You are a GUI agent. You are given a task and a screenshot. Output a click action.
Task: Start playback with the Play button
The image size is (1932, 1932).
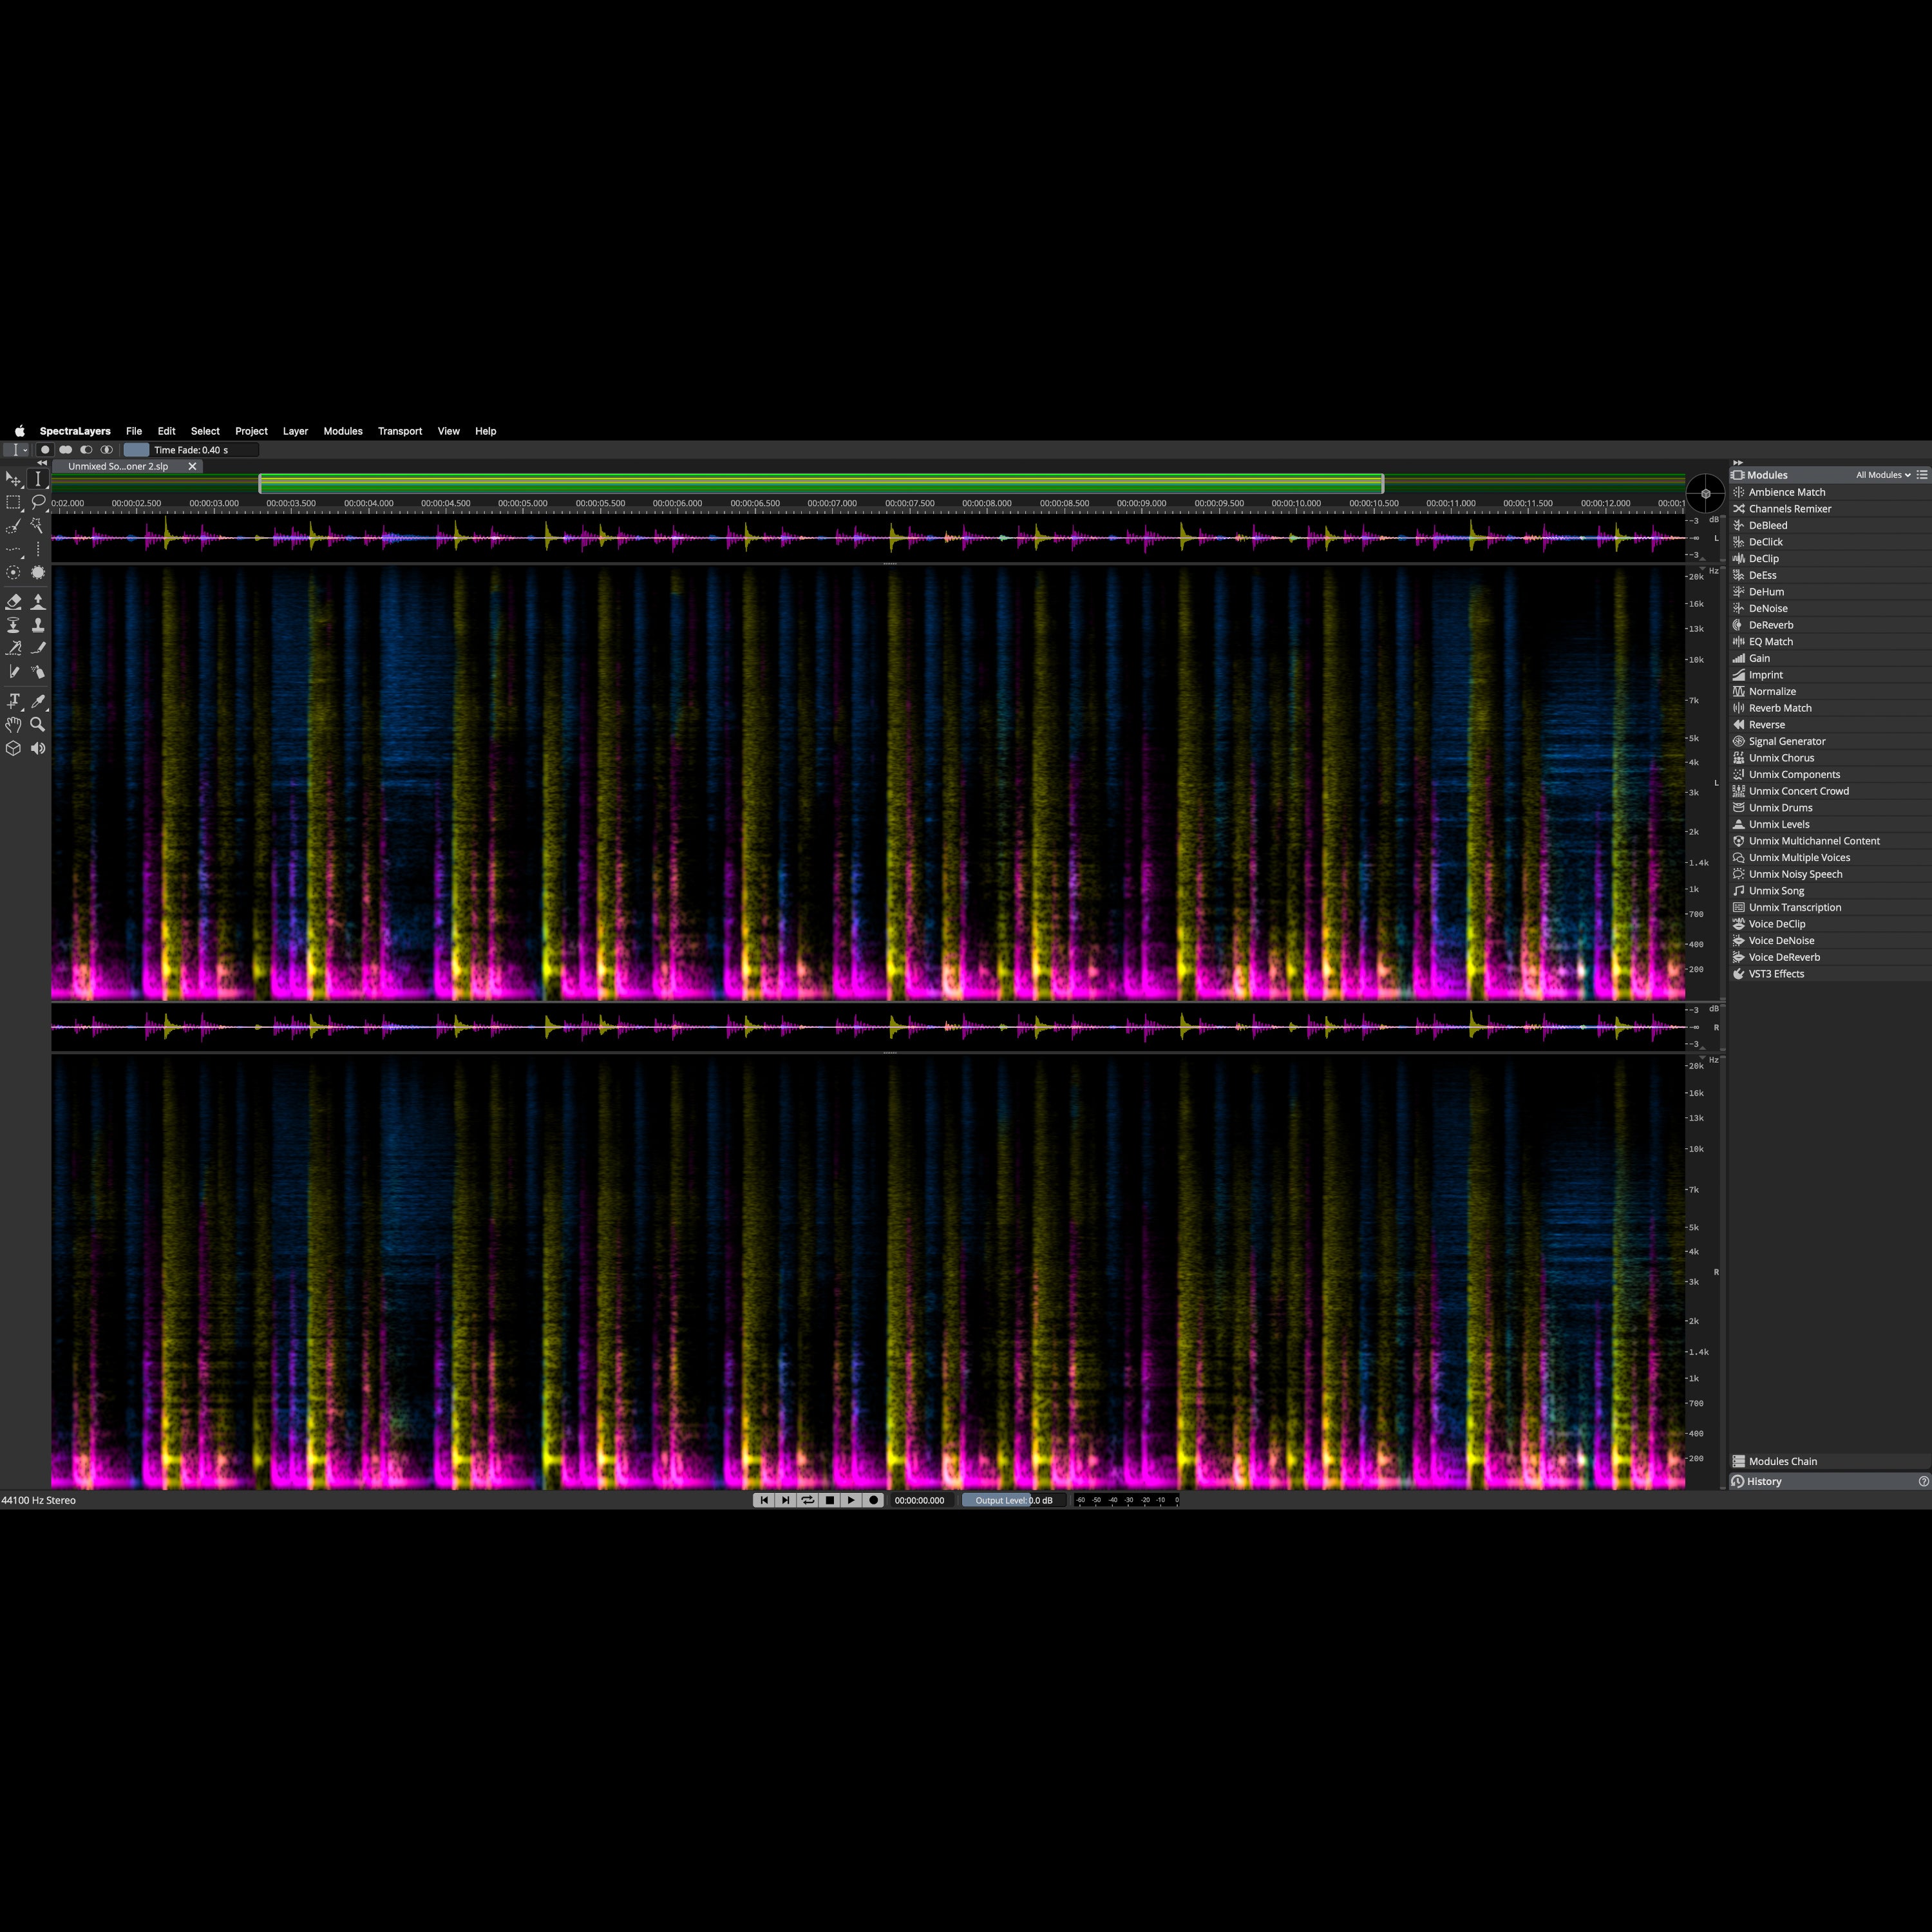pos(851,1500)
